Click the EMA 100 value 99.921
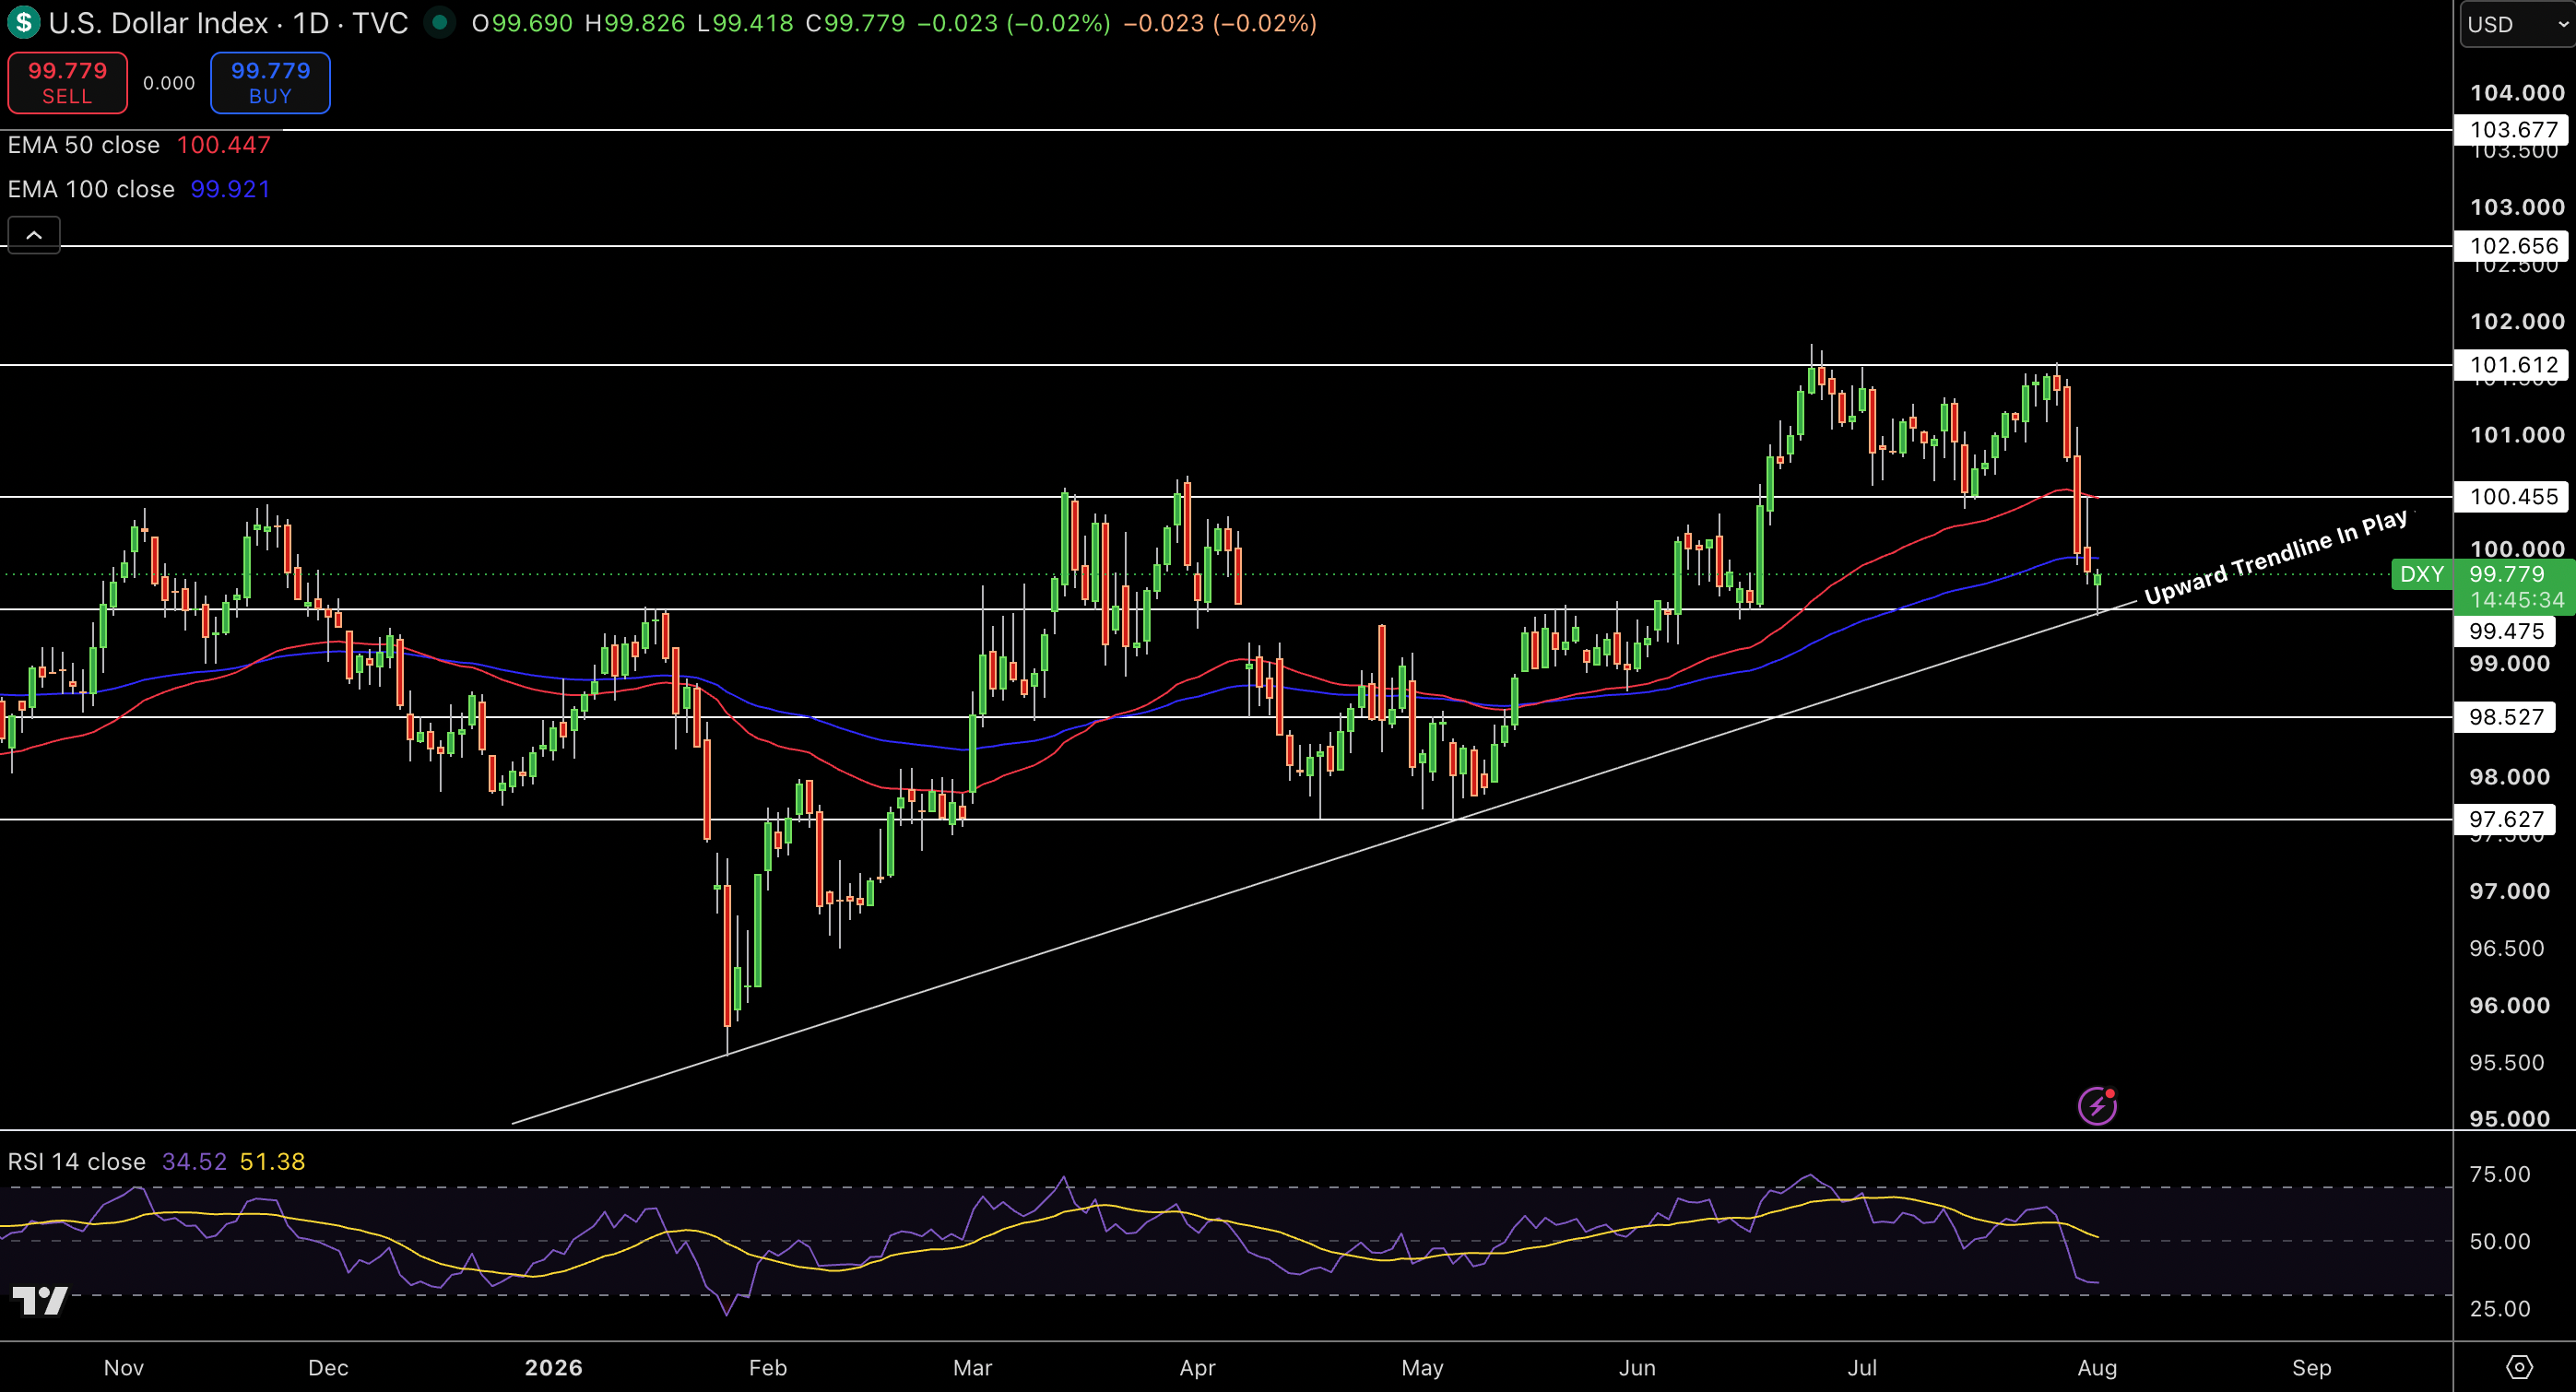The height and width of the screenshot is (1392, 2576). click(231, 189)
